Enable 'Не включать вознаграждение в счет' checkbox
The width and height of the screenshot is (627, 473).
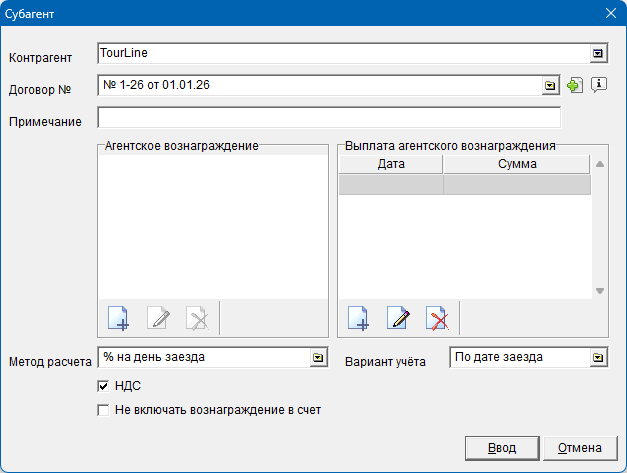pos(103,409)
